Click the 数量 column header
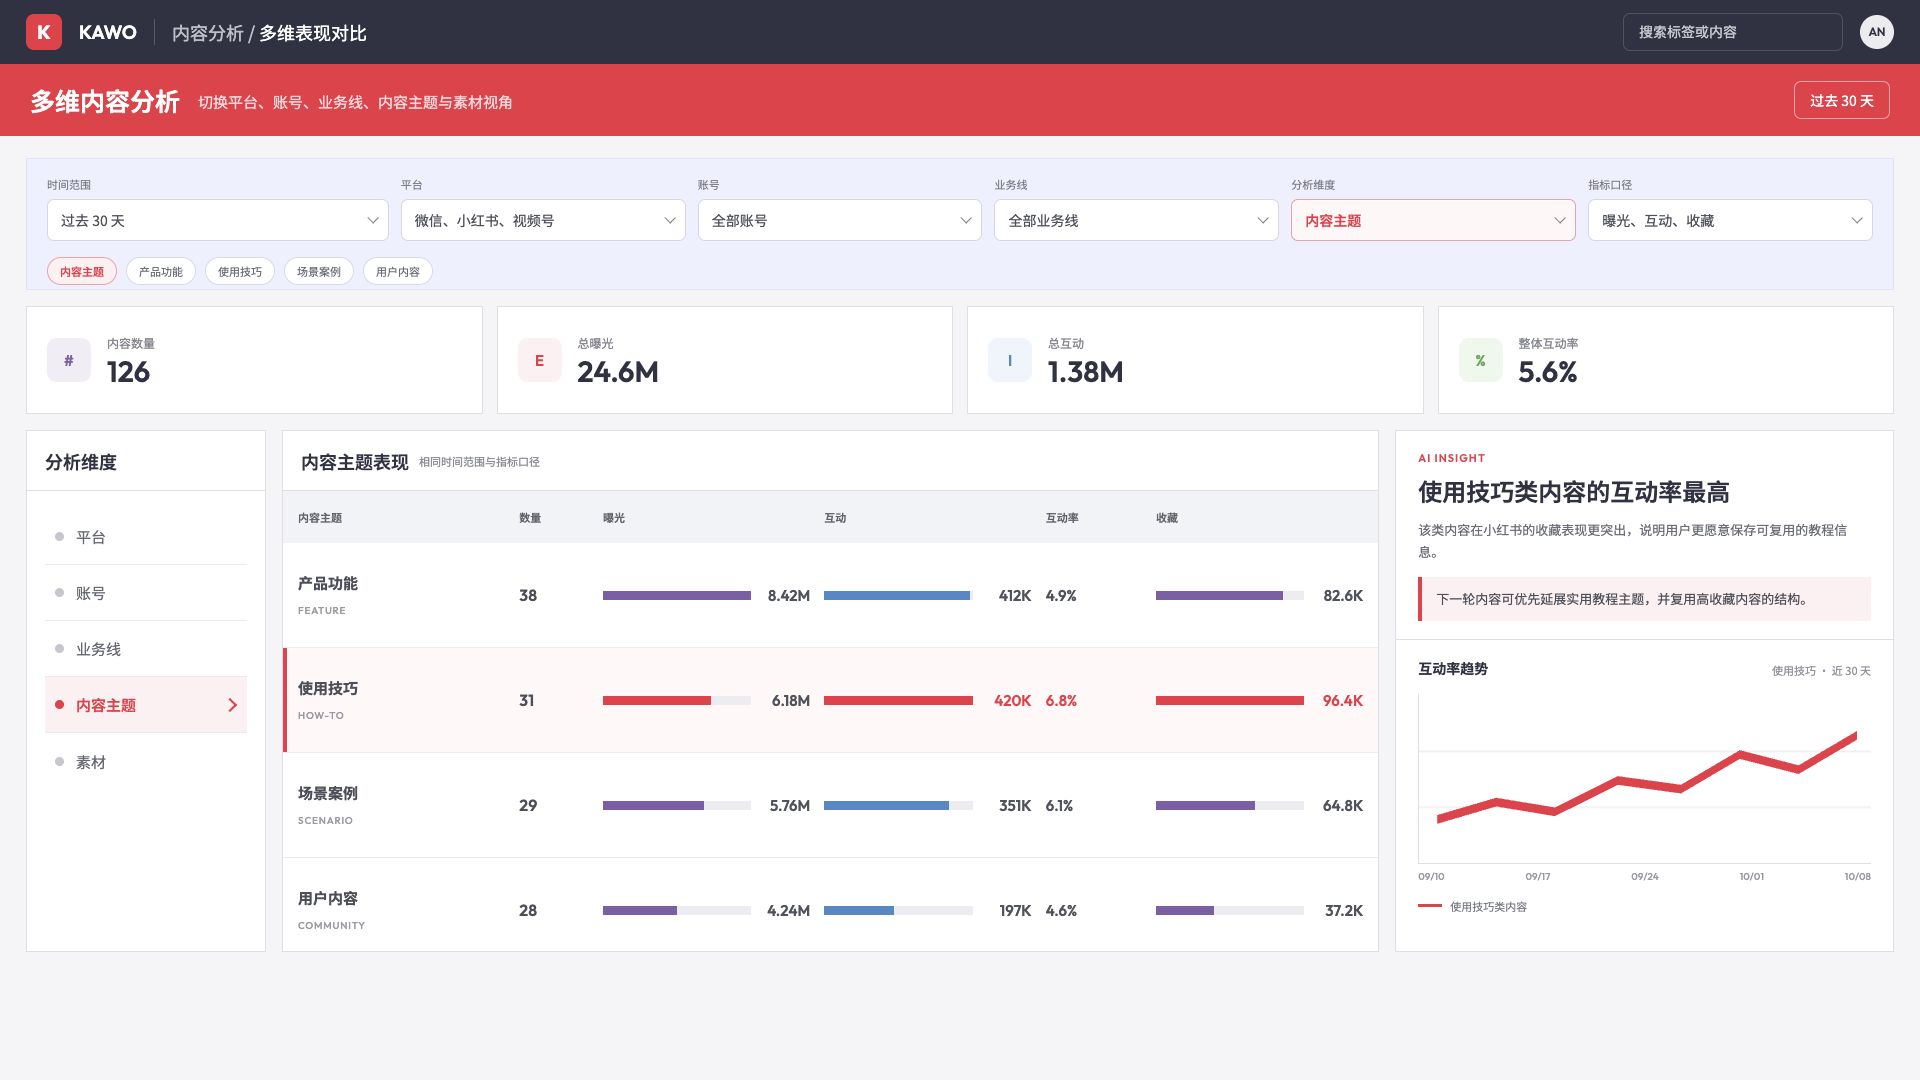This screenshot has width=1920, height=1080. pos(530,518)
